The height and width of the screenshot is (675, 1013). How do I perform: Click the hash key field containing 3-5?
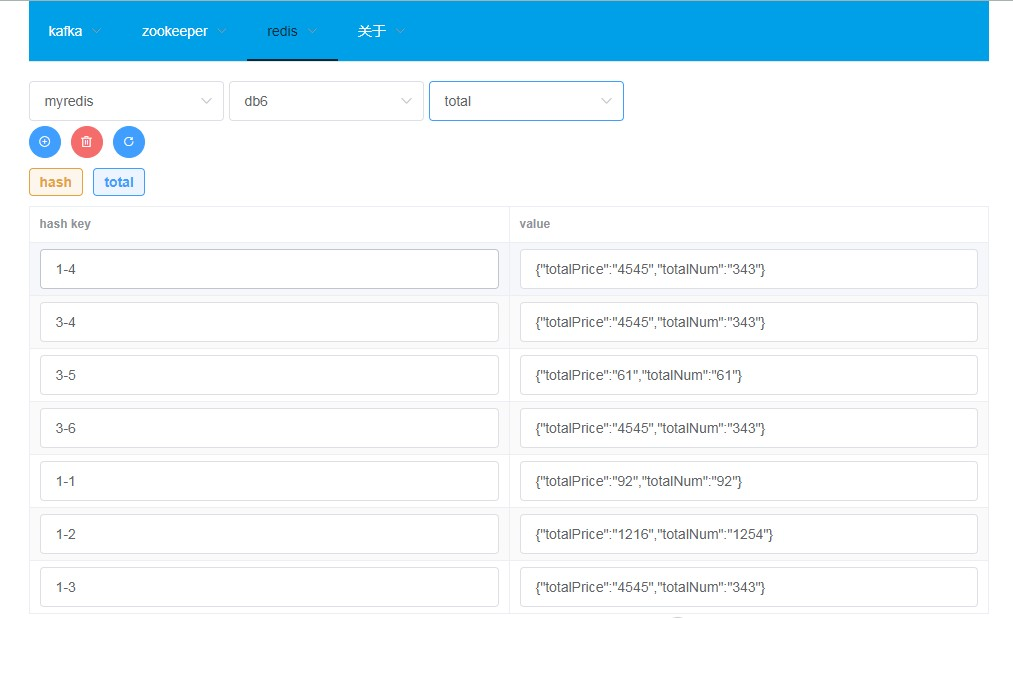tap(269, 375)
